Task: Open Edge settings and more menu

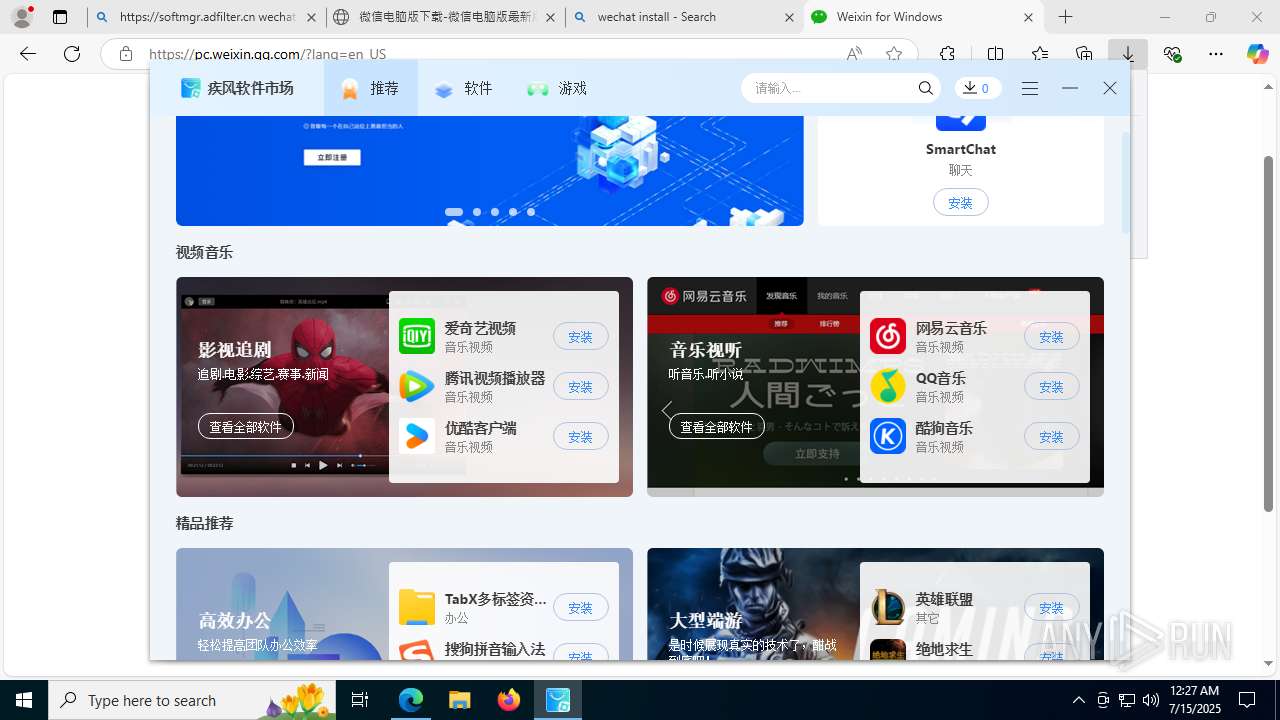Action: (x=1216, y=54)
